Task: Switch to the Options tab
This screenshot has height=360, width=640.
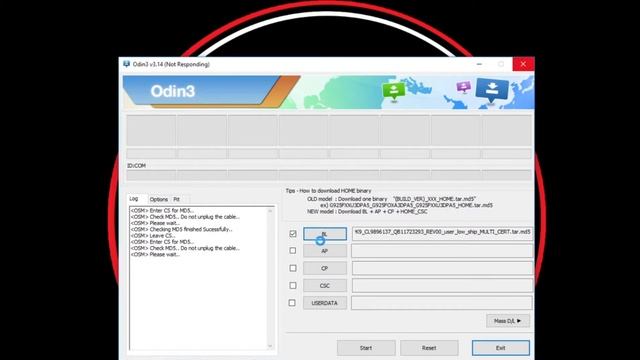Action: click(x=159, y=200)
